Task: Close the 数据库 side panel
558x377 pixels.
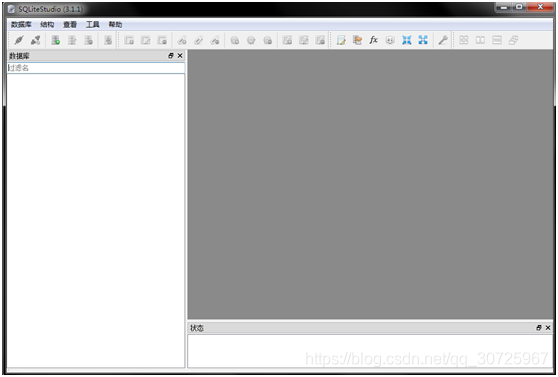Action: pyautogui.click(x=180, y=56)
